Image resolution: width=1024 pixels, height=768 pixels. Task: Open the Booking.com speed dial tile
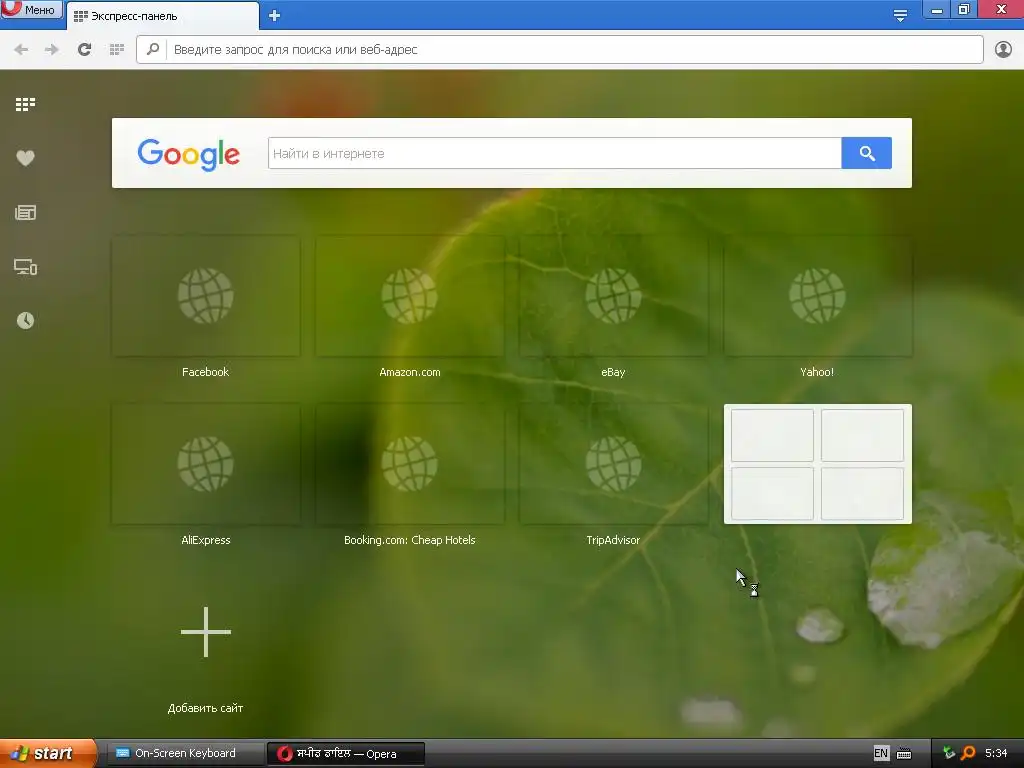409,464
